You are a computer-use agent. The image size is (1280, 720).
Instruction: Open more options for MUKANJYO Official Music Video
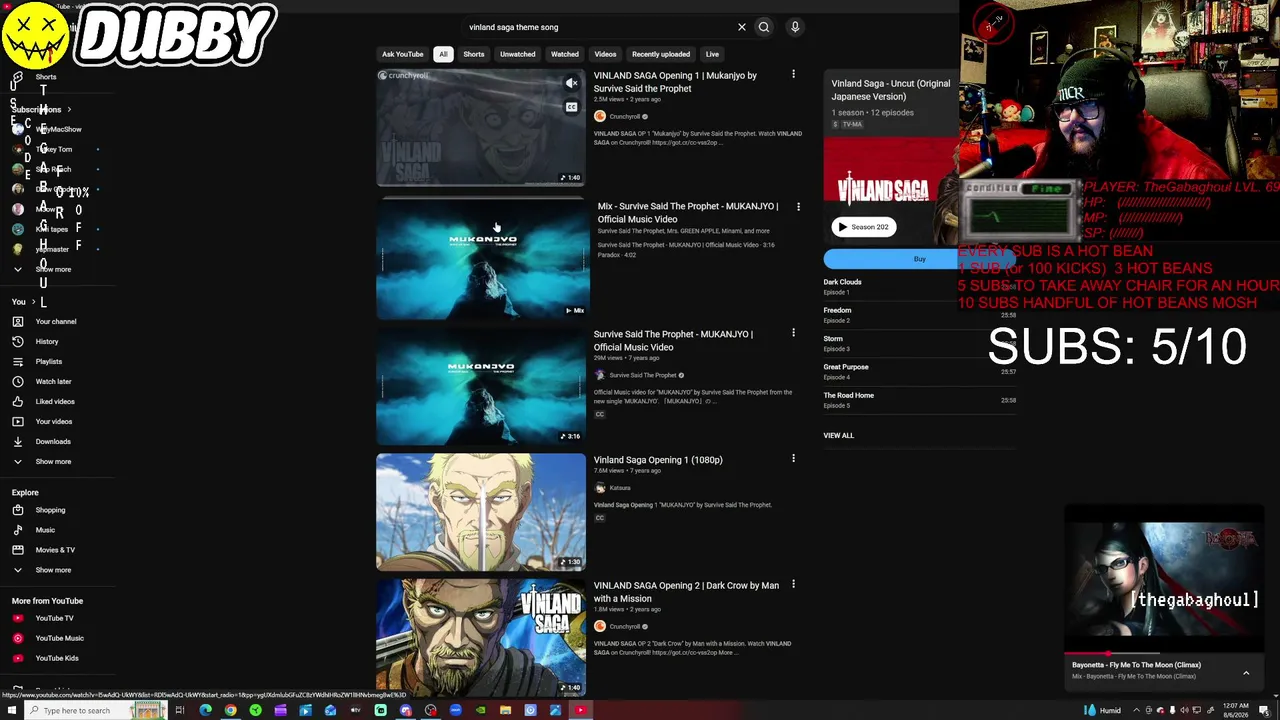tap(793, 333)
